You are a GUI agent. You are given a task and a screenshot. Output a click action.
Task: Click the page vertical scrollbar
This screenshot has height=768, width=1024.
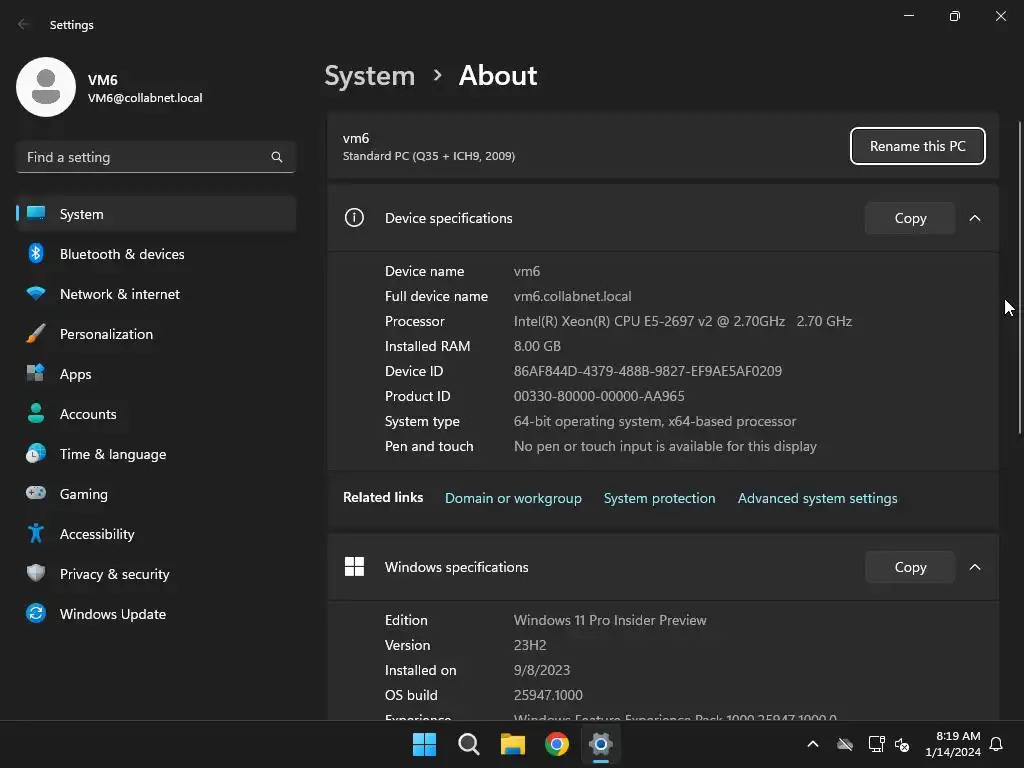(1019, 278)
